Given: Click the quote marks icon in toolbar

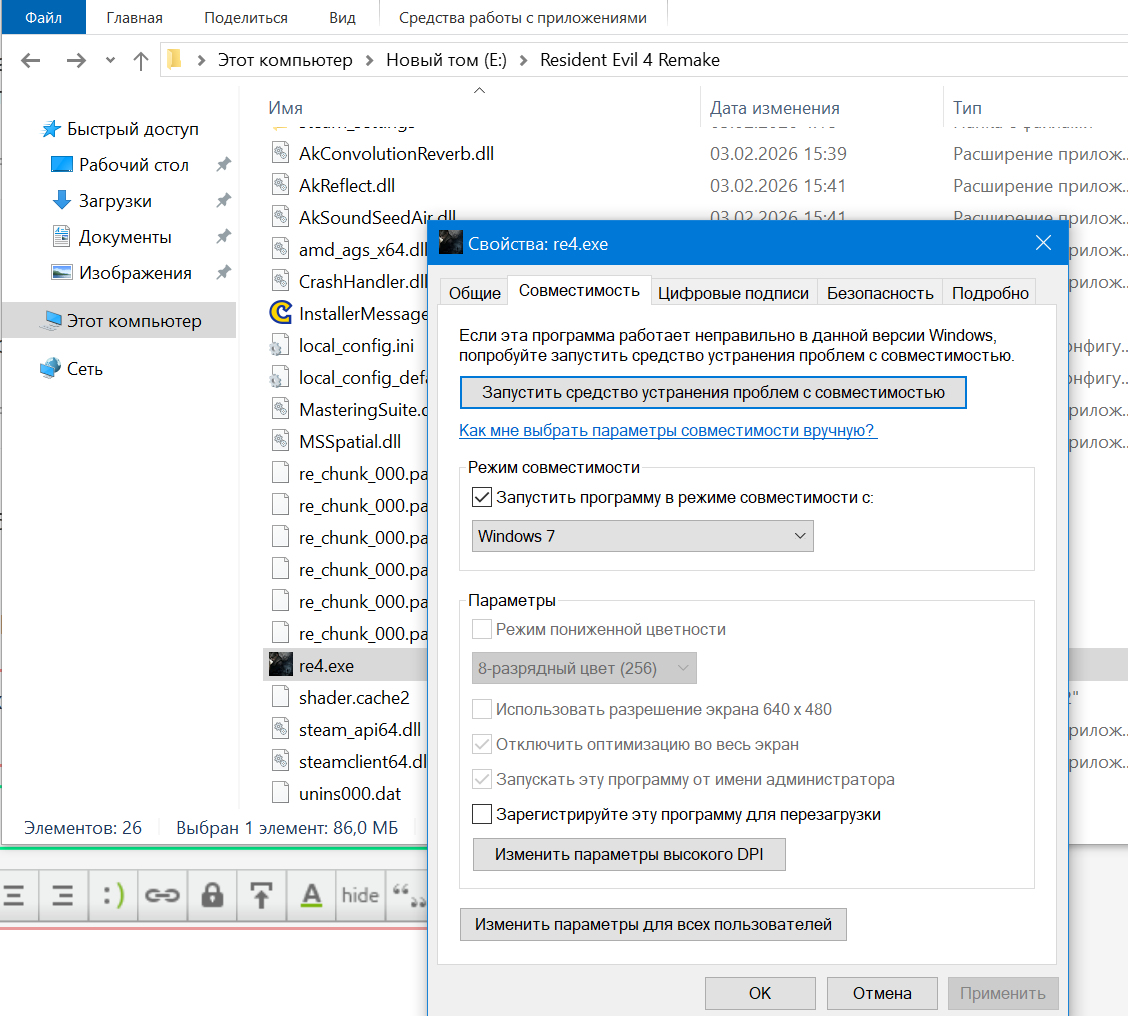Looking at the screenshot, I should click(406, 895).
